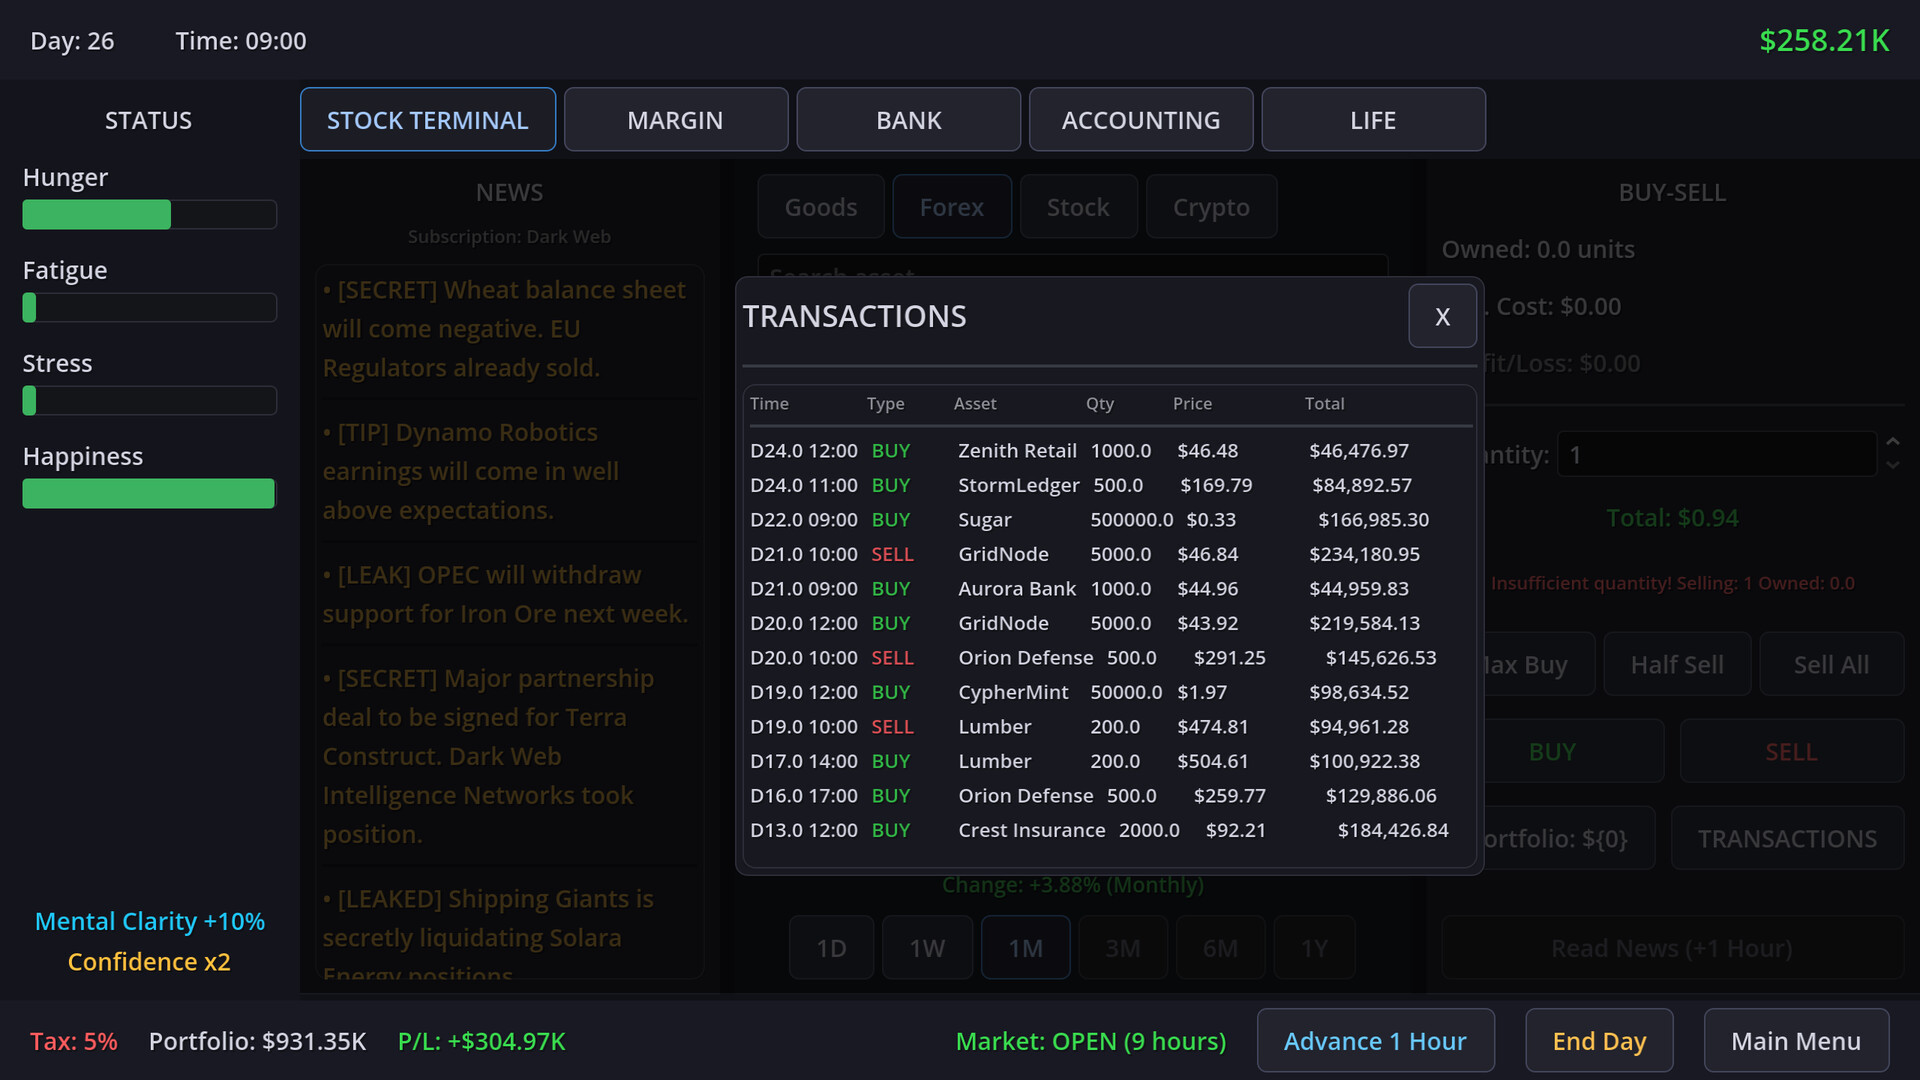Go to the LIFE tab
Screen dimensions: 1920x1080
pyautogui.click(x=1372, y=120)
